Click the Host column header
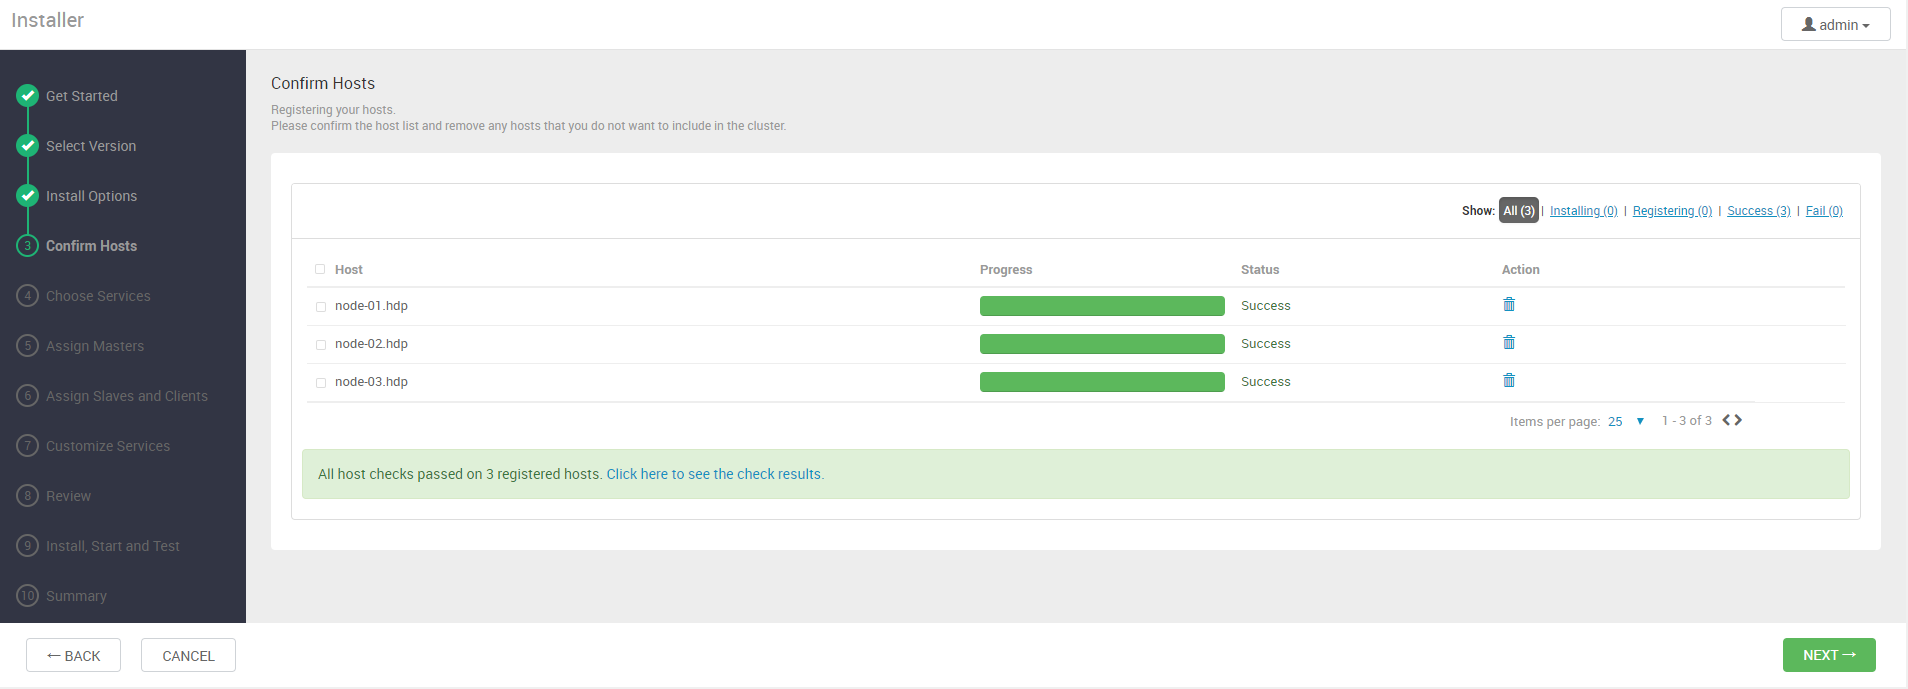Viewport: 1908px width, 689px height. (348, 270)
